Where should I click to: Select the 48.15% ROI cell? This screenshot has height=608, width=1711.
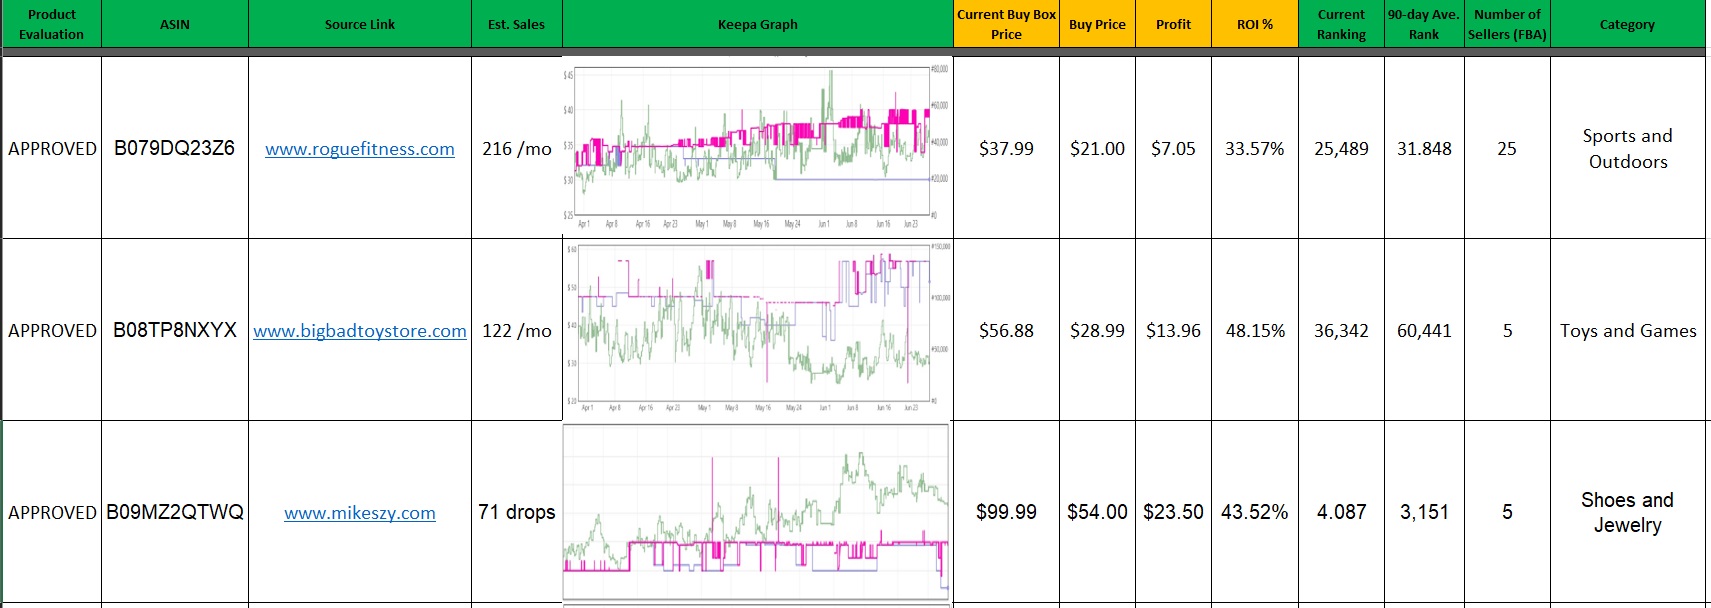pyautogui.click(x=1255, y=330)
